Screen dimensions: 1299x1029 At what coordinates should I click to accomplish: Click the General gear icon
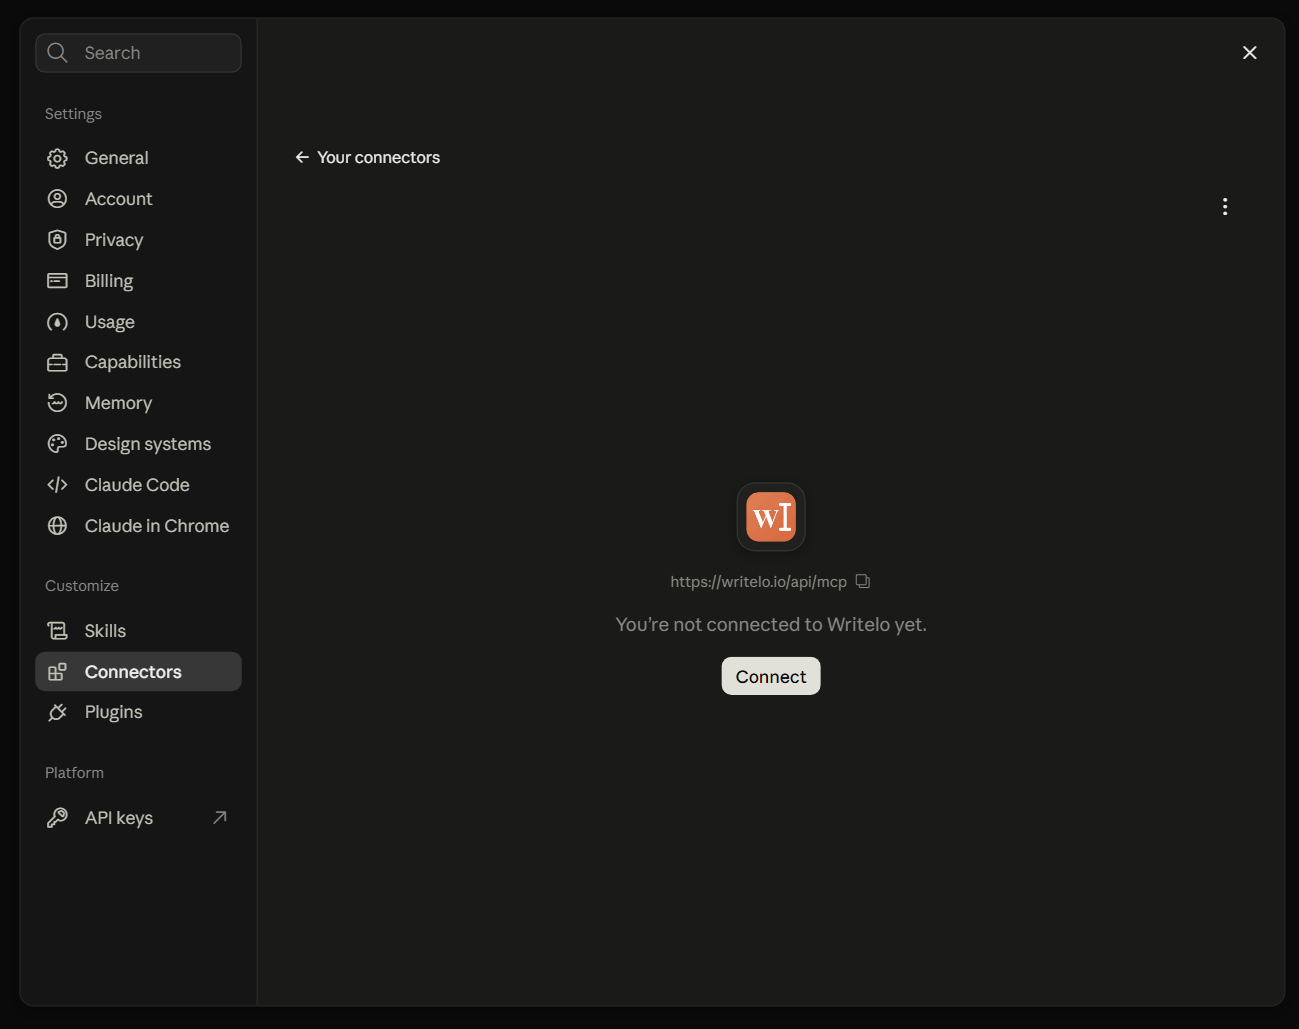click(58, 158)
